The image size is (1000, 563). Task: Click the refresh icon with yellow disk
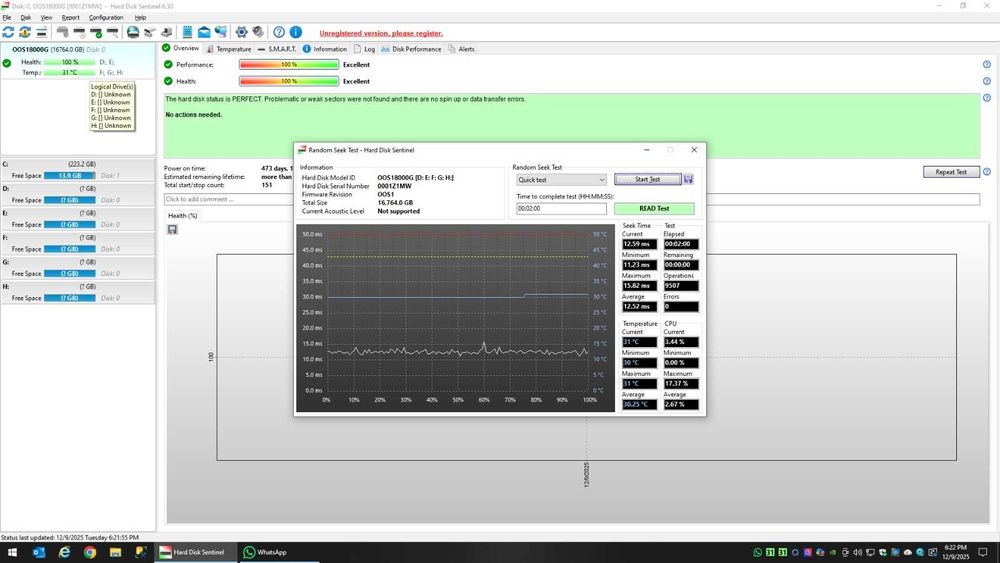pos(25,32)
